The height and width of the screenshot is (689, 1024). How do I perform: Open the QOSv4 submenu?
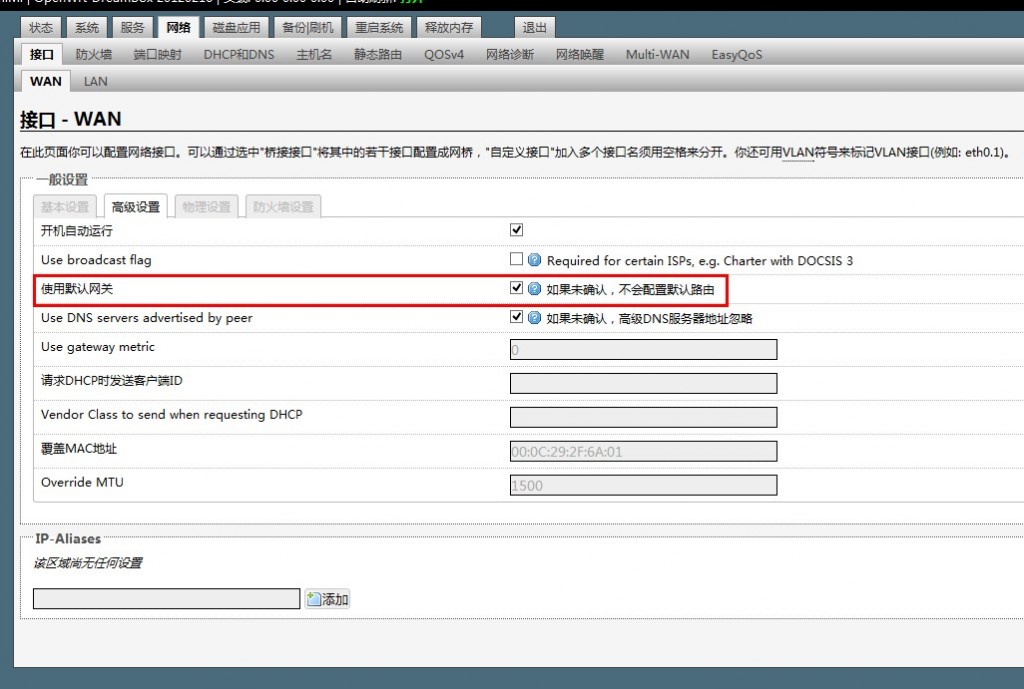pos(444,55)
